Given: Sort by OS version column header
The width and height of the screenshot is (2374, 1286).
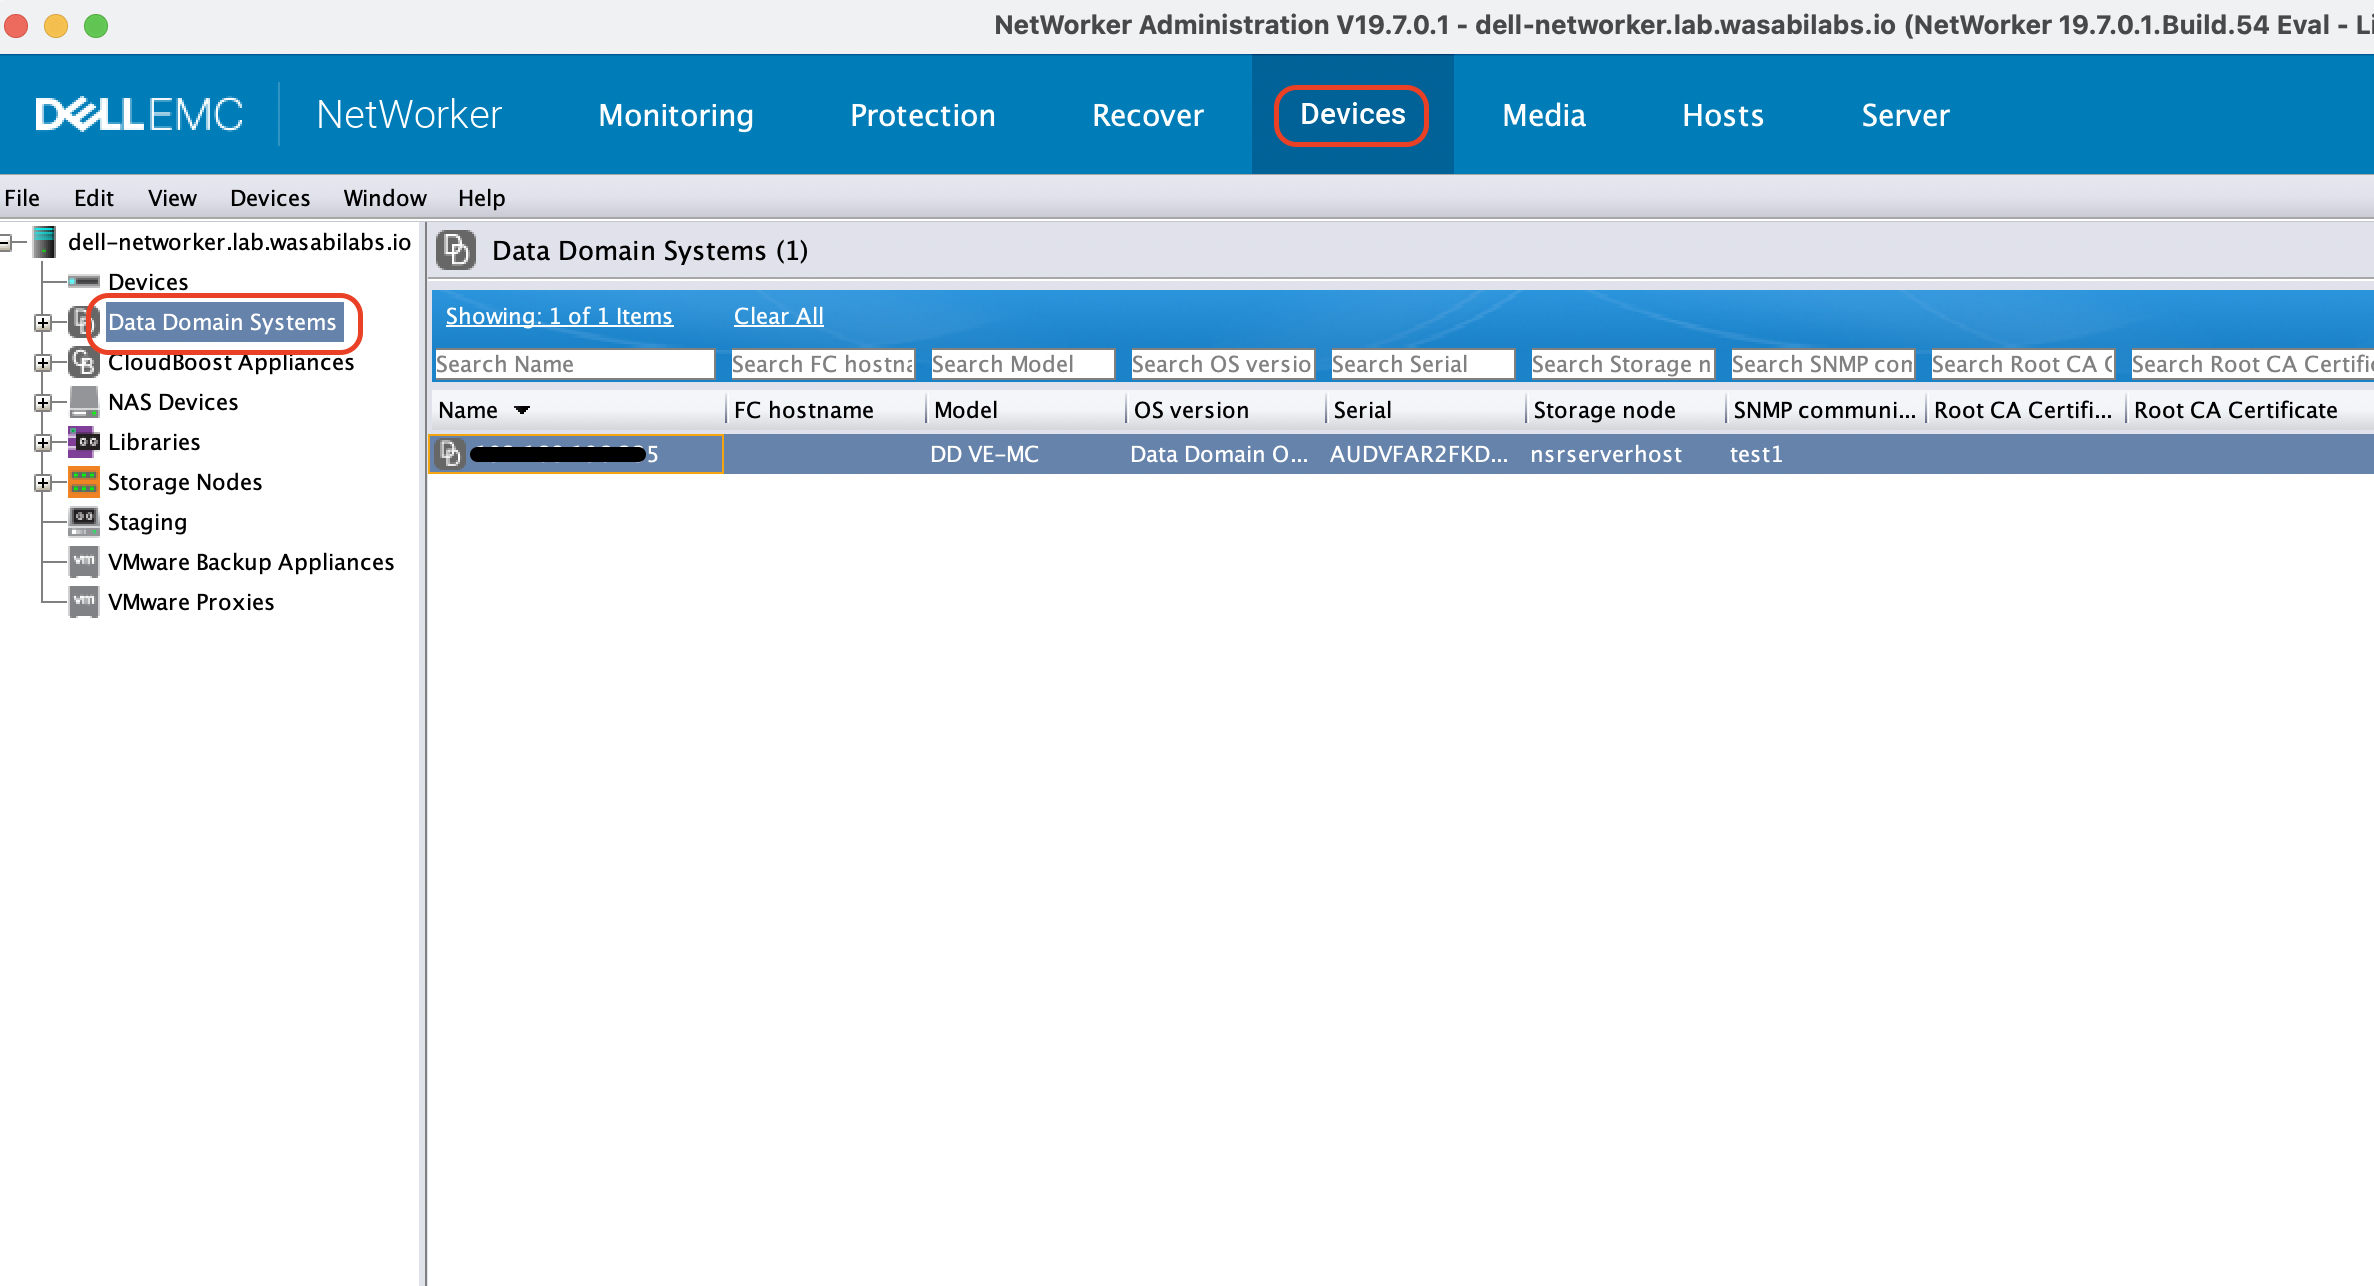Looking at the screenshot, I should point(1225,410).
